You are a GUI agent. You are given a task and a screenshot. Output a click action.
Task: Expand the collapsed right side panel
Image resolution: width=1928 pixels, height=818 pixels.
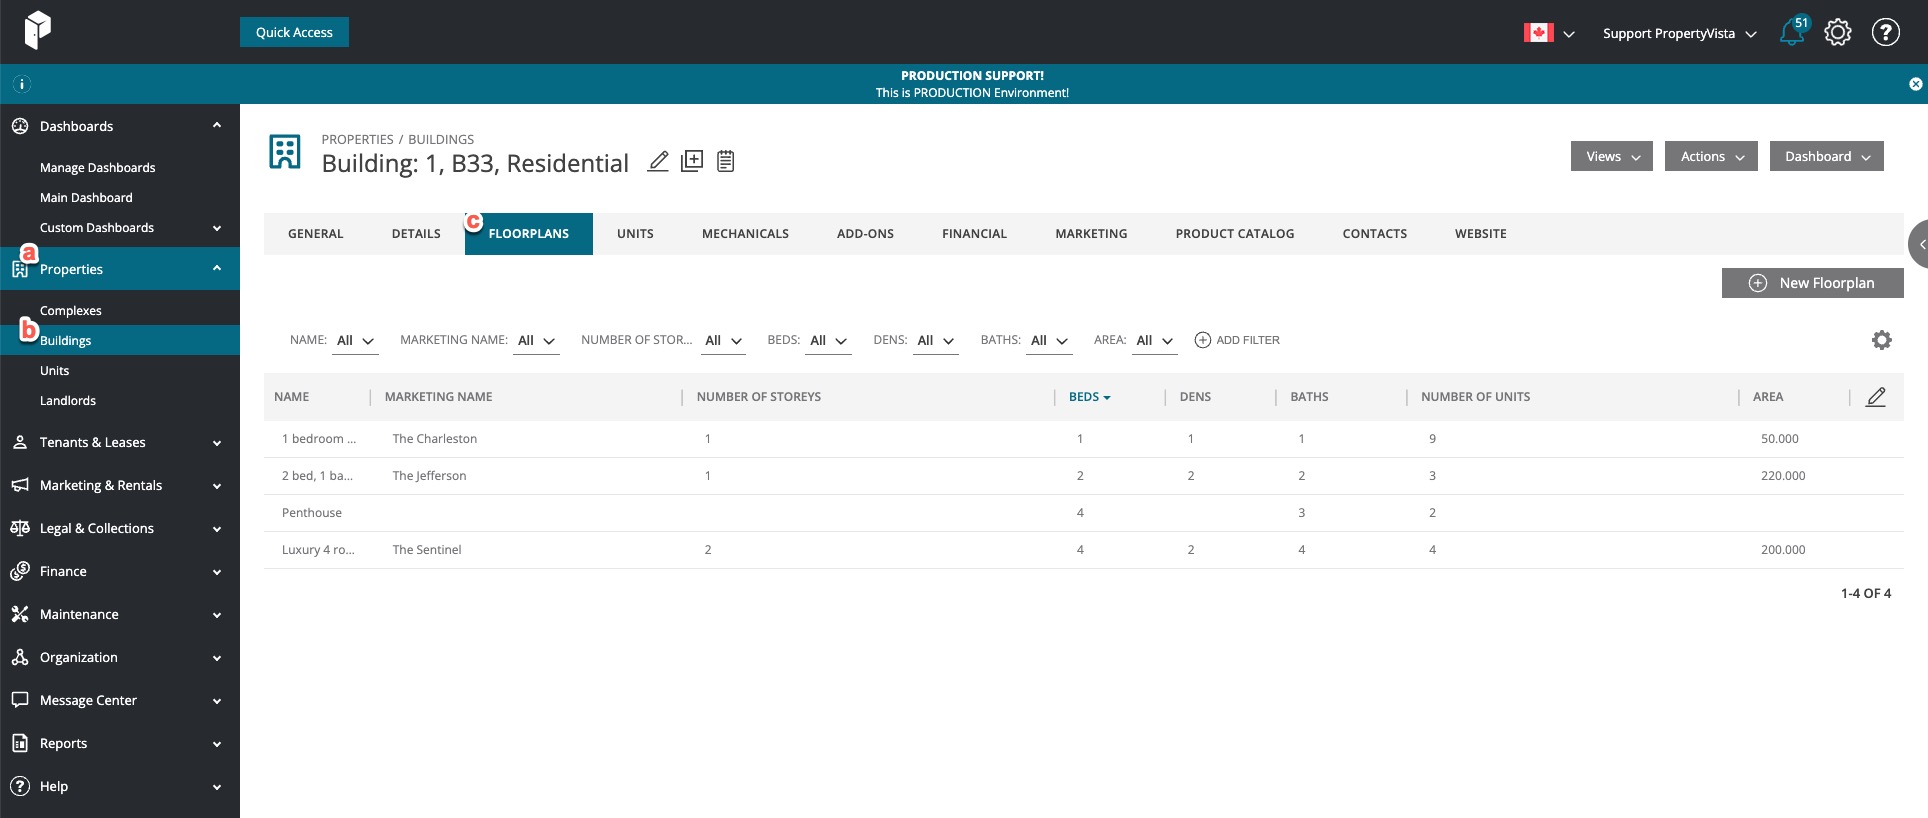(x=1920, y=244)
